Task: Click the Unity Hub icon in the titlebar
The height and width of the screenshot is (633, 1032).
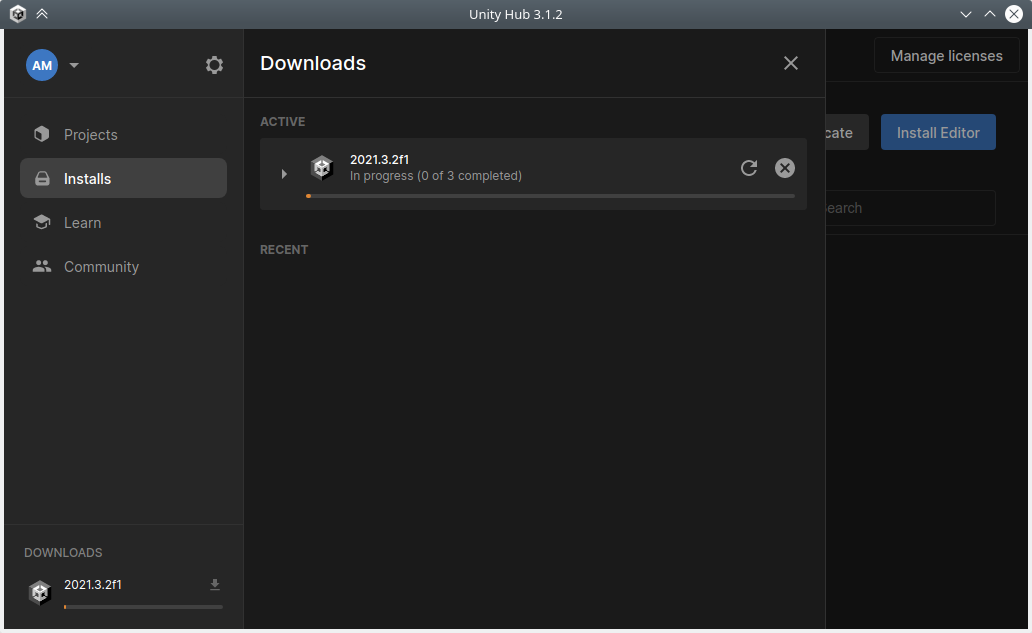Action: pyautogui.click(x=17, y=14)
